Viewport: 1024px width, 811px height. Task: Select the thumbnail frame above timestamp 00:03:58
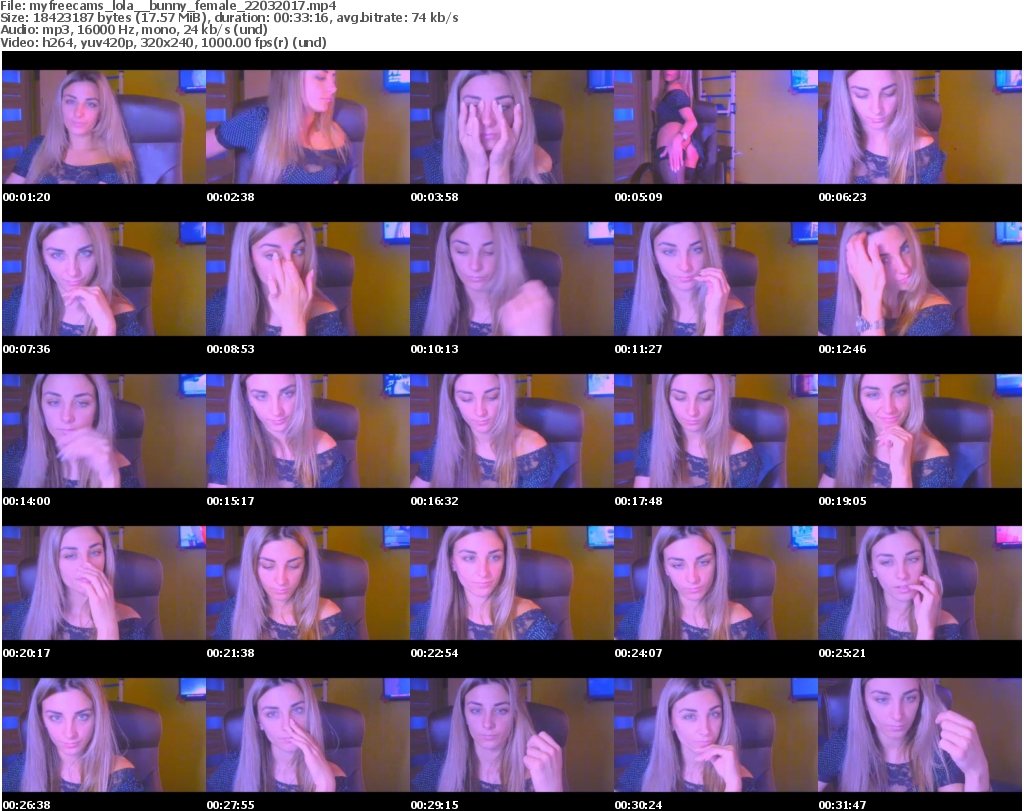click(x=512, y=127)
